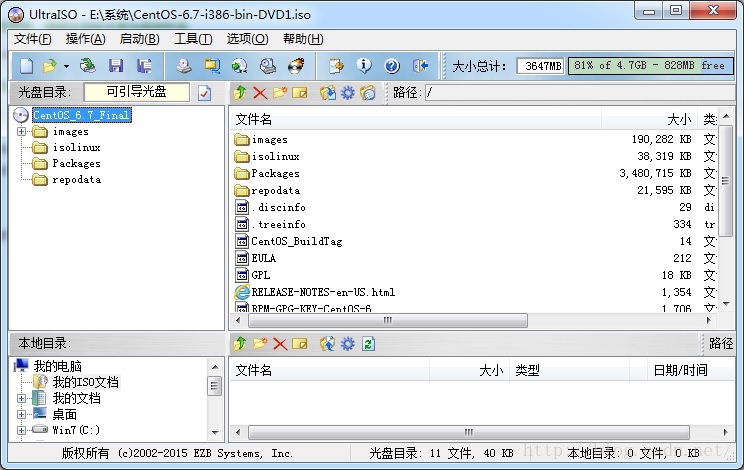Expand the images folder in the disc tree
This screenshot has height=470, width=744.
coord(21,131)
